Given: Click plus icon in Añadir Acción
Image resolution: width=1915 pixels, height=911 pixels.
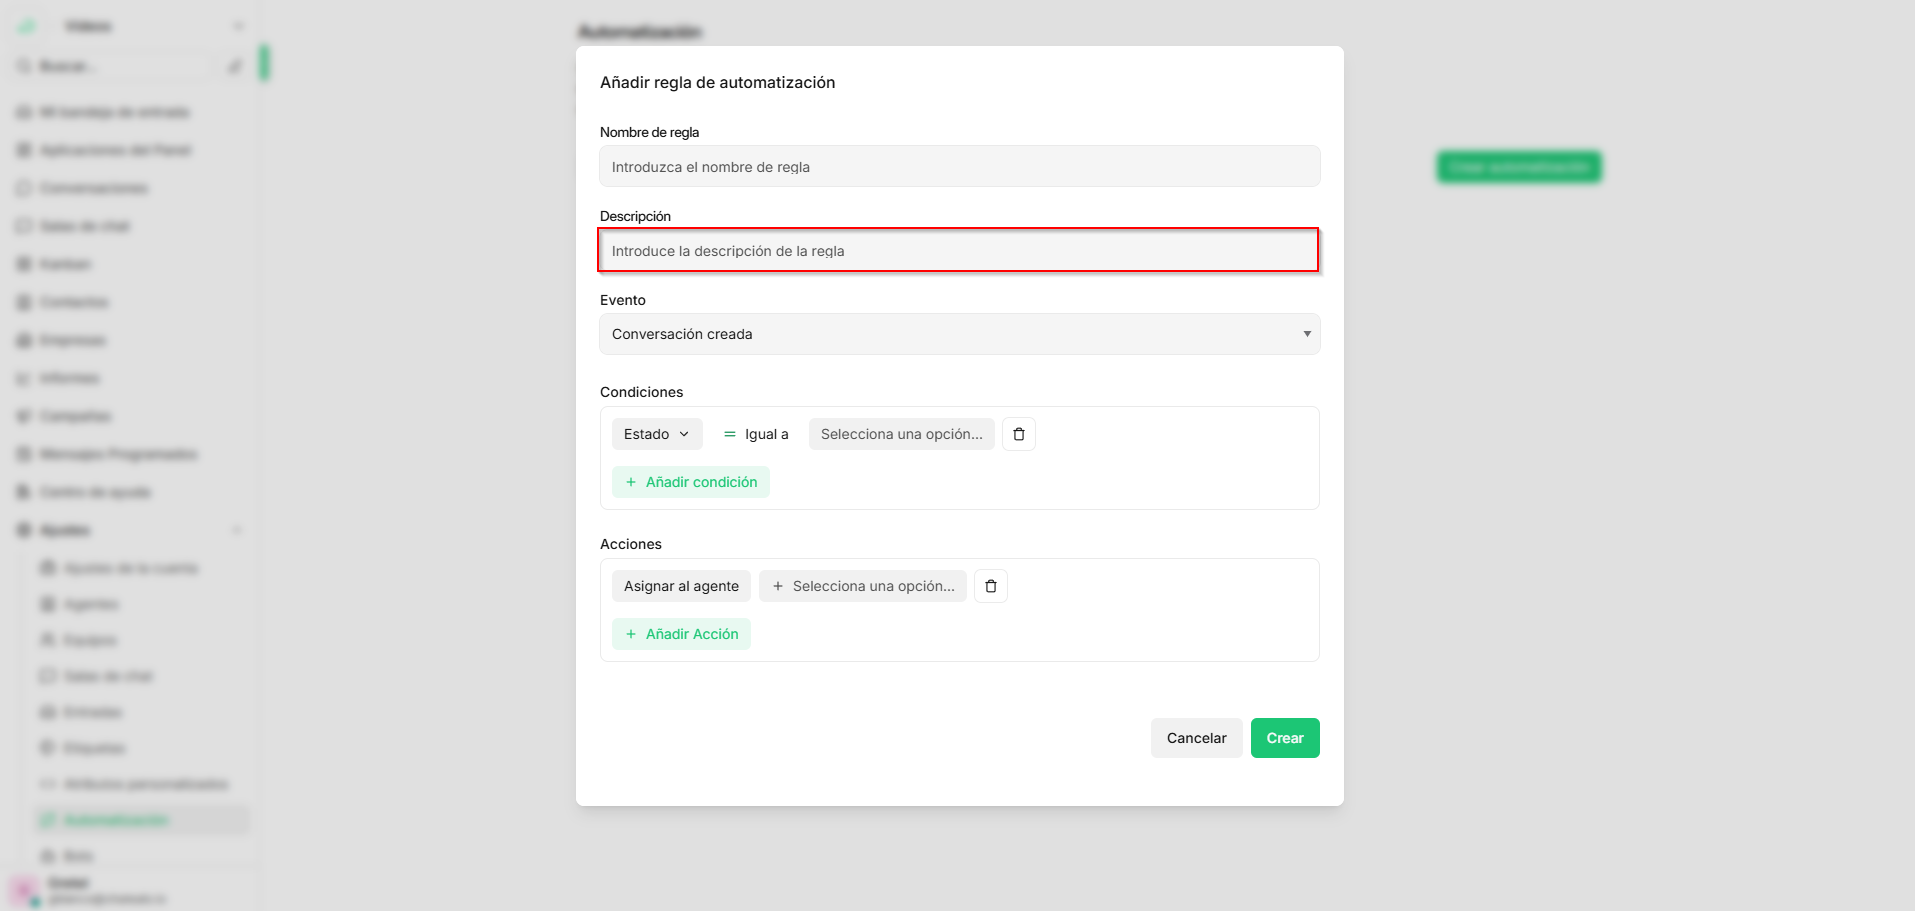Looking at the screenshot, I should pyautogui.click(x=631, y=634).
